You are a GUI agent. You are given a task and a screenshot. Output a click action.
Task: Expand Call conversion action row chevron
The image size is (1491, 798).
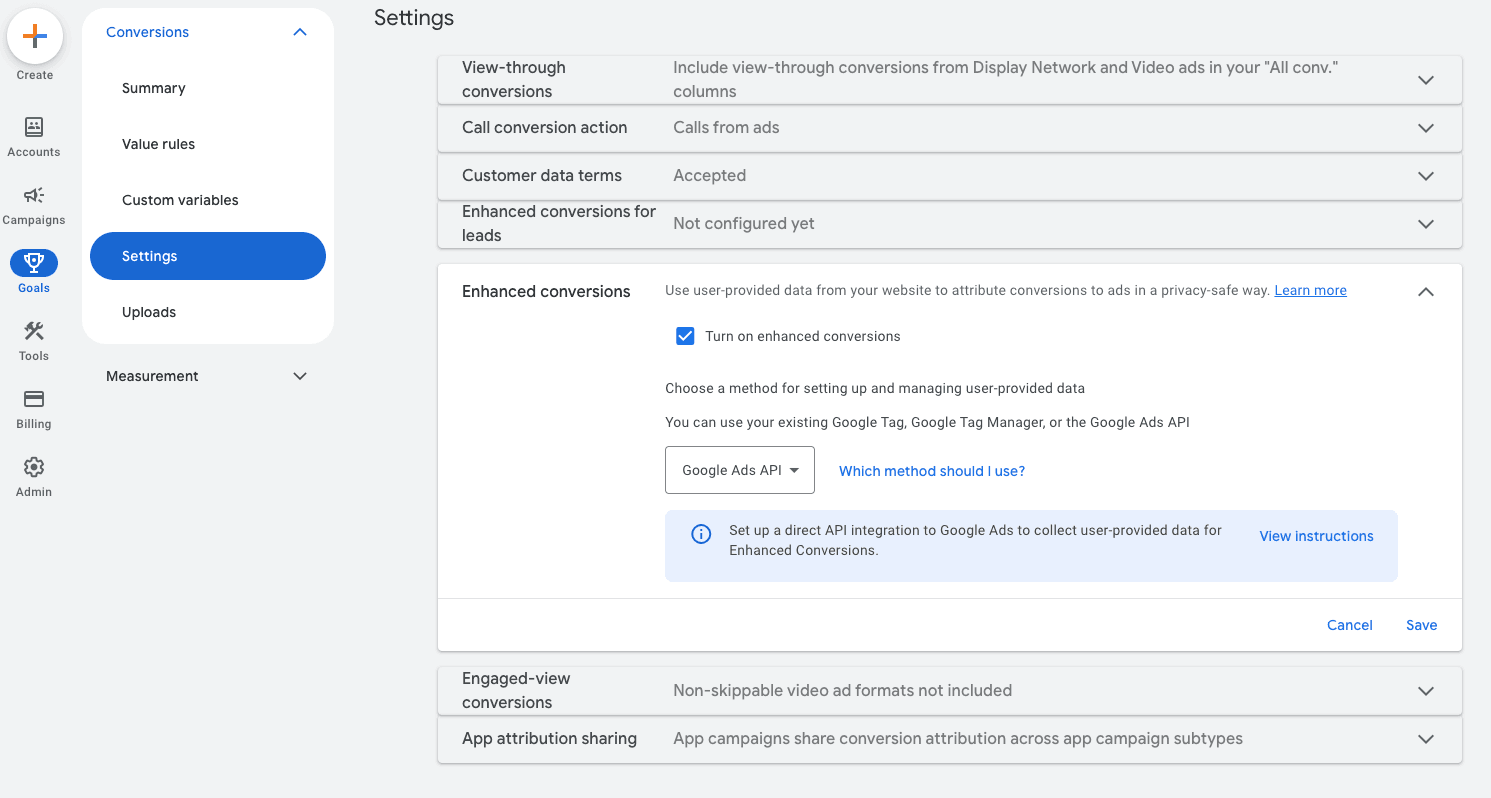(1426, 128)
